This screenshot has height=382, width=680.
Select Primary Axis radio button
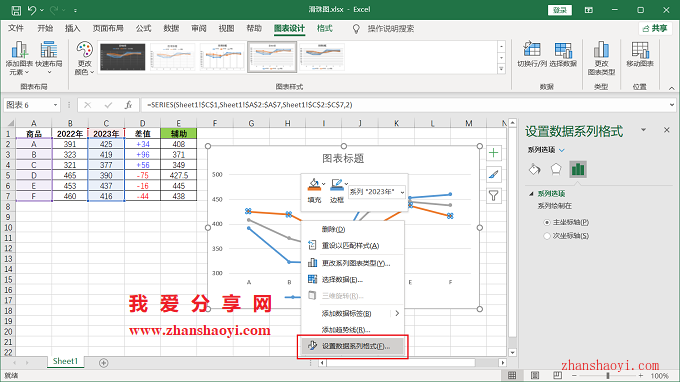[x=547, y=222]
